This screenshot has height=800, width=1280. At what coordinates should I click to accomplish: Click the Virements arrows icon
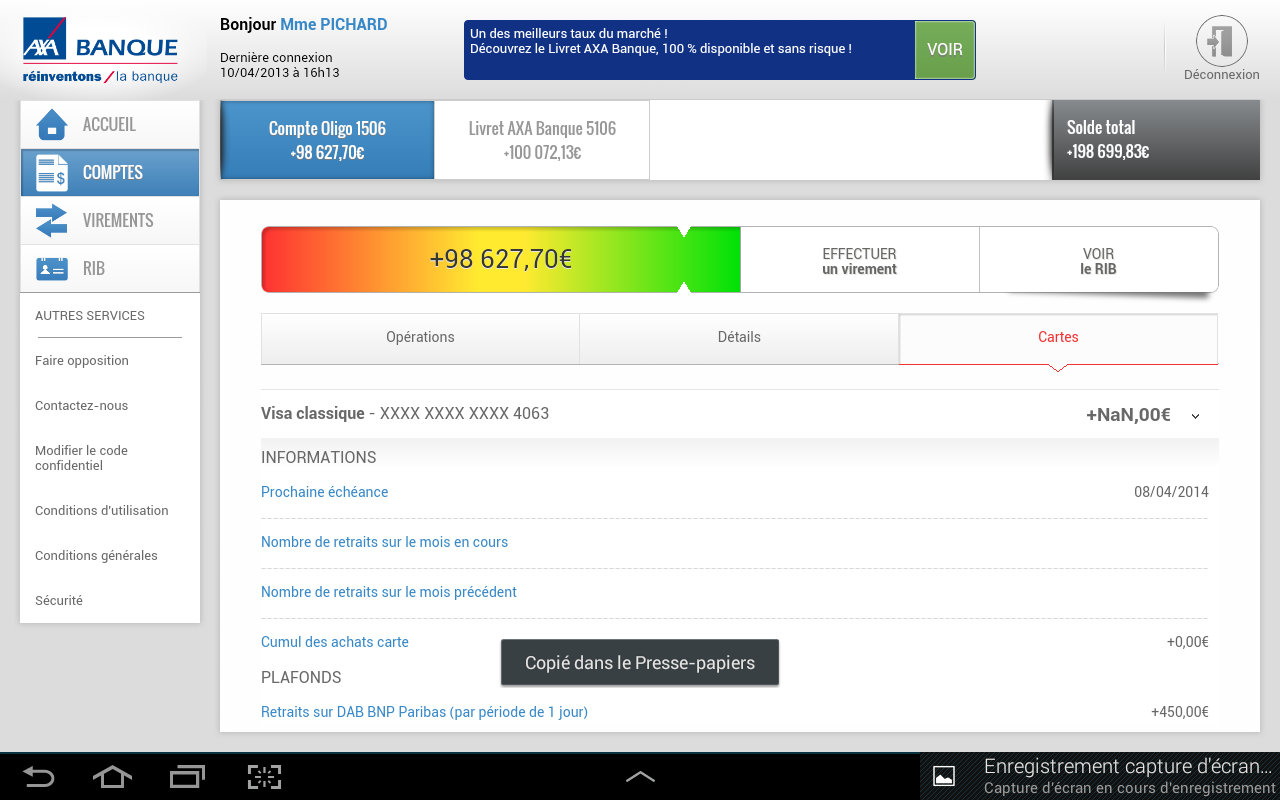pyautogui.click(x=51, y=221)
